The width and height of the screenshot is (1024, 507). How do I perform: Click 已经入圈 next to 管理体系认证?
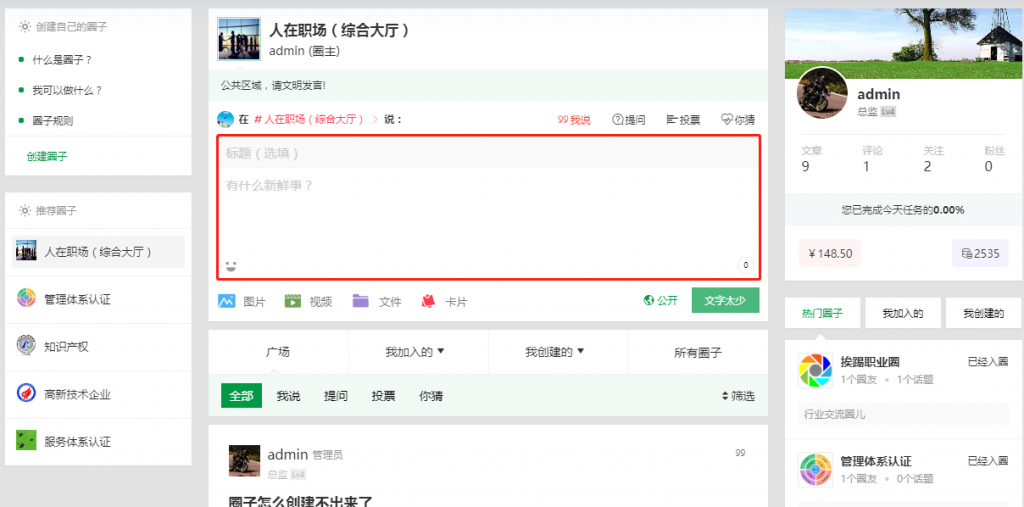coord(987,461)
